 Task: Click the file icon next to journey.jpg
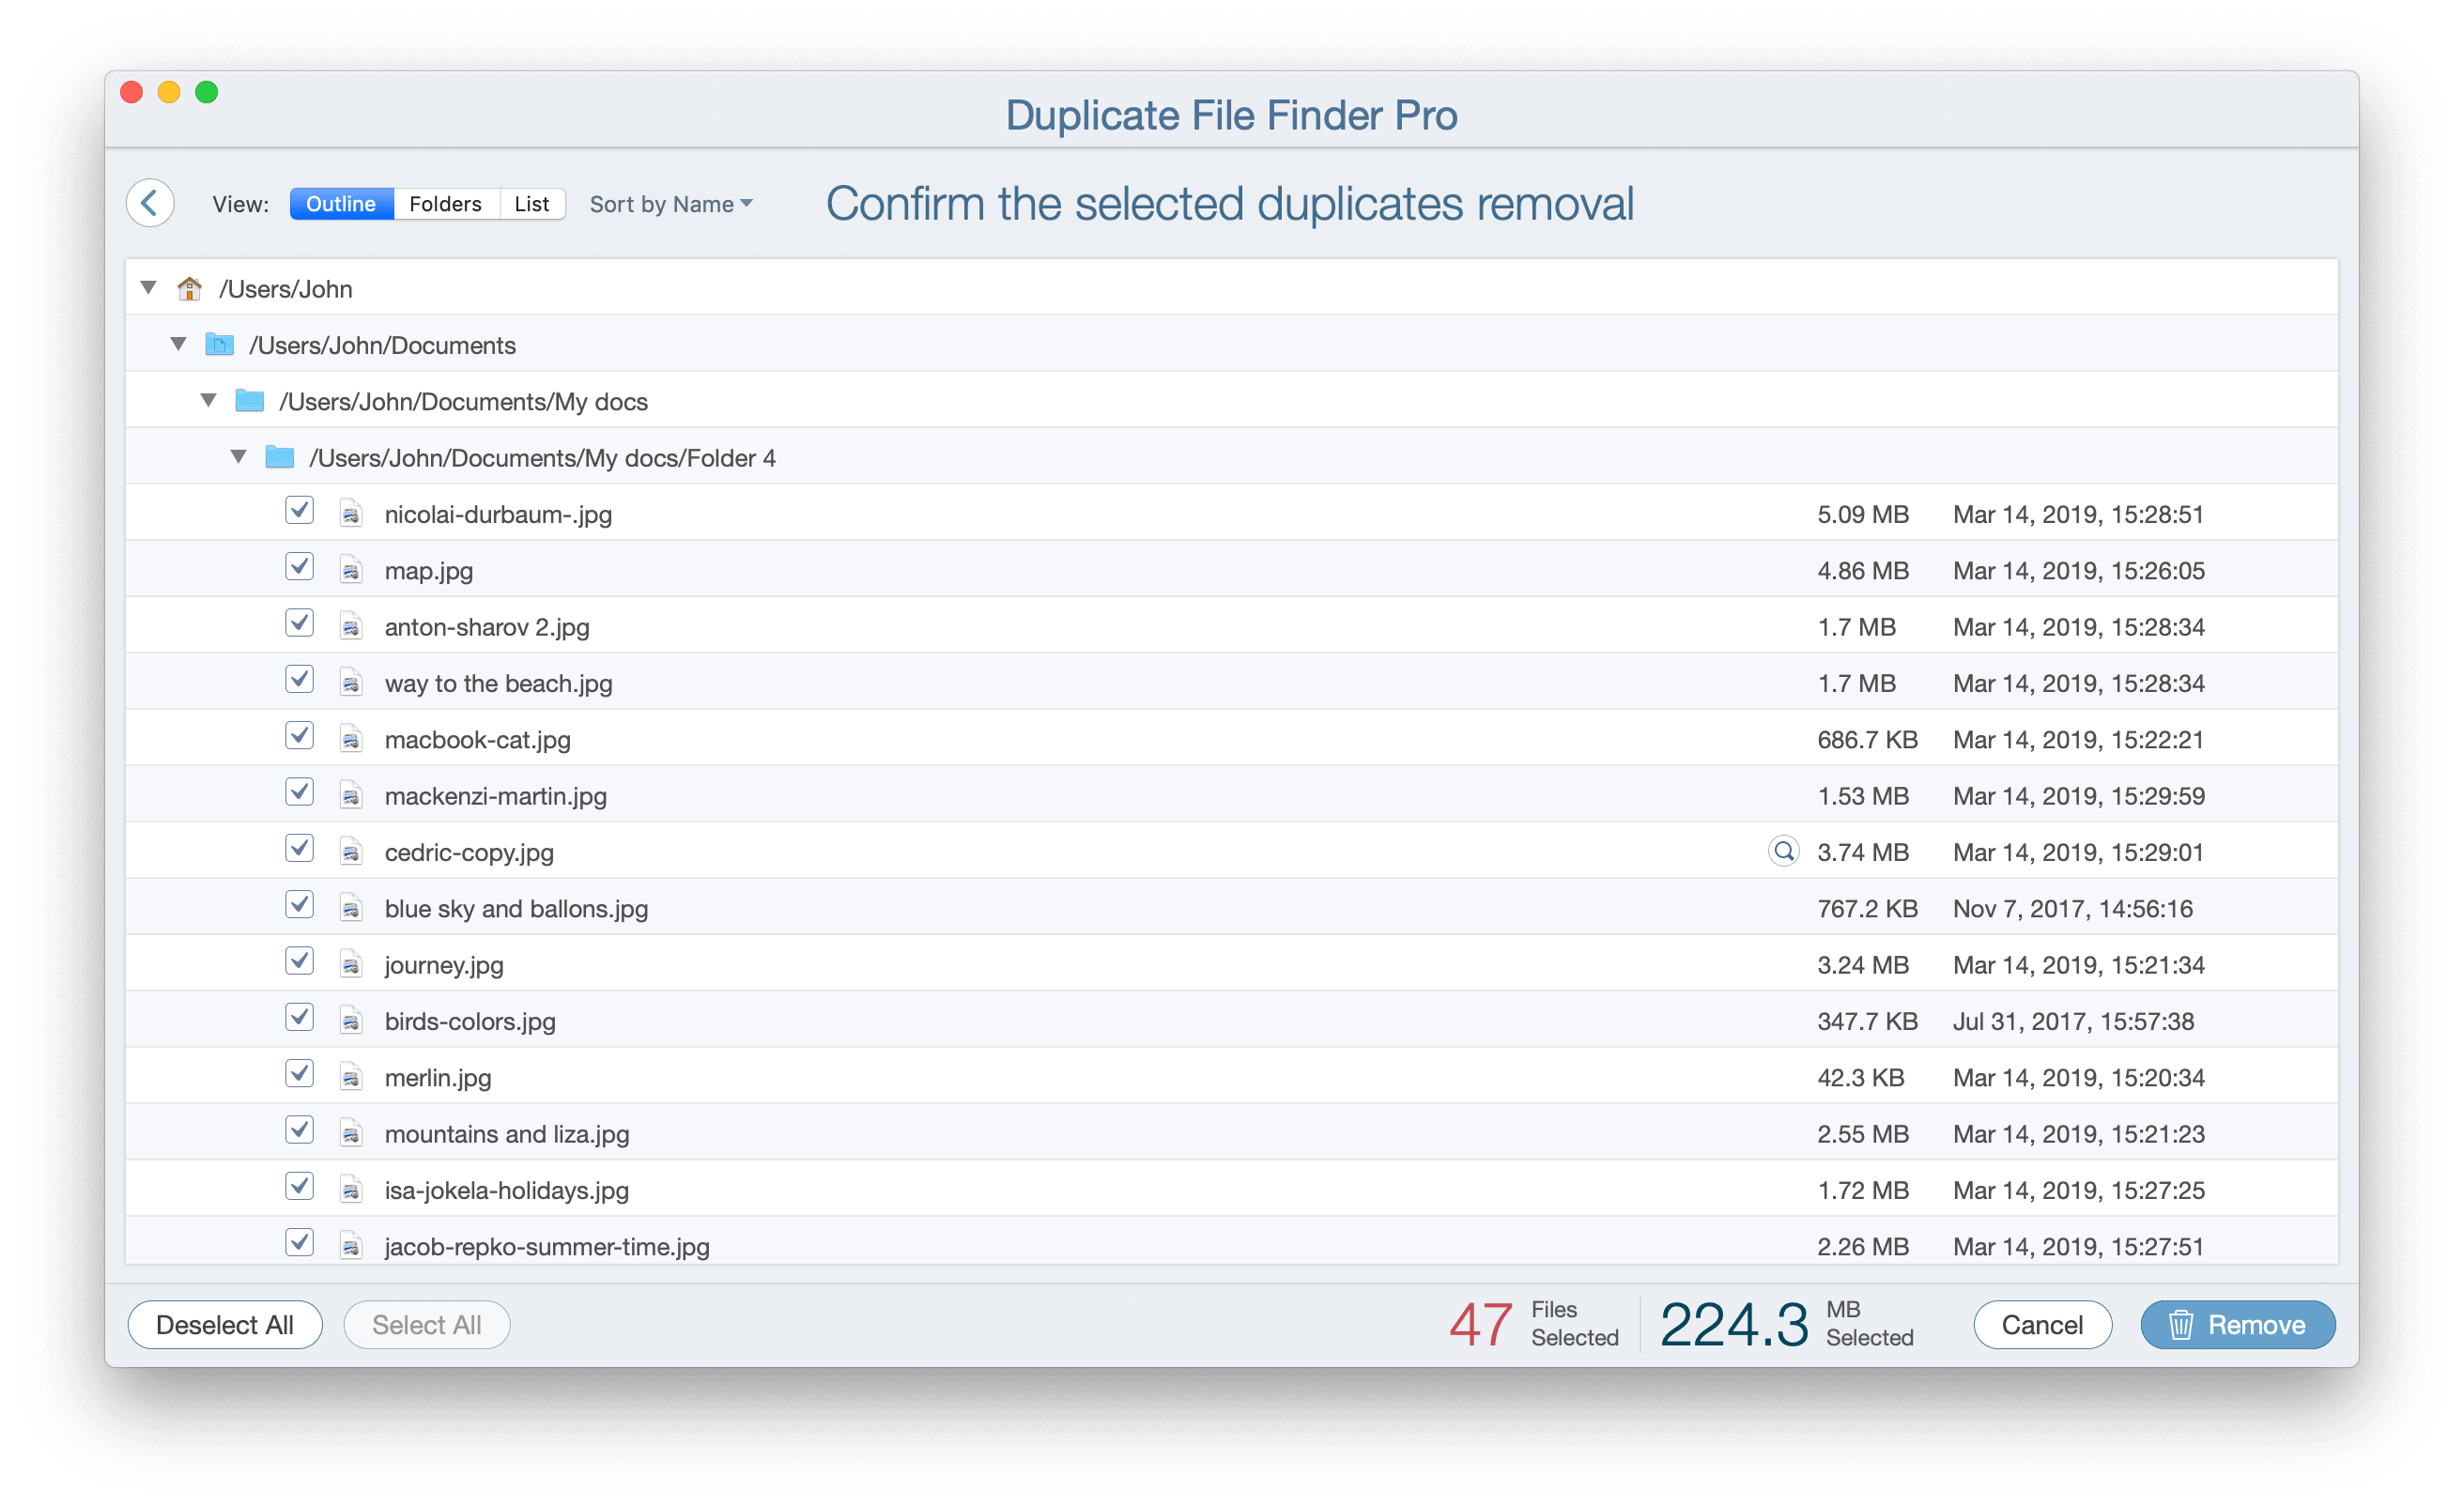(x=351, y=964)
